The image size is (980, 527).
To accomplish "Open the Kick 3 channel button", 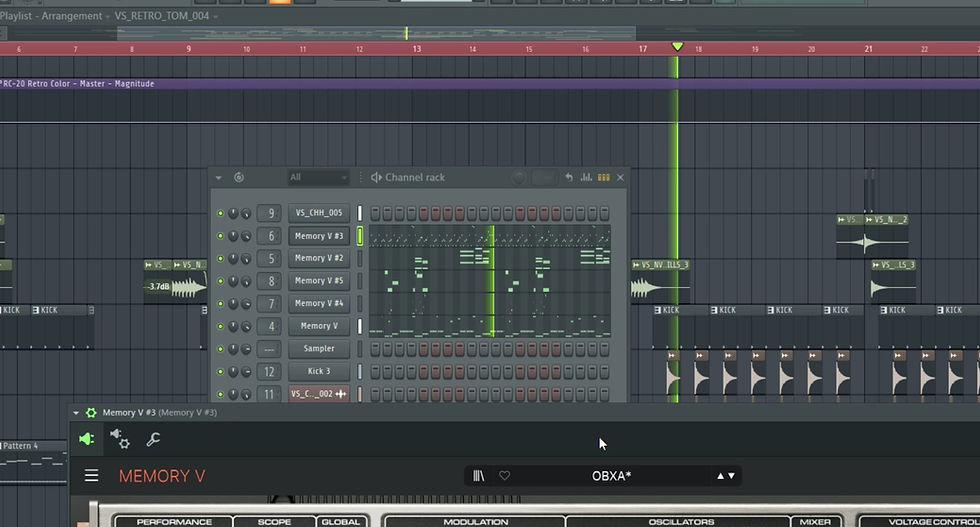I will (319, 371).
